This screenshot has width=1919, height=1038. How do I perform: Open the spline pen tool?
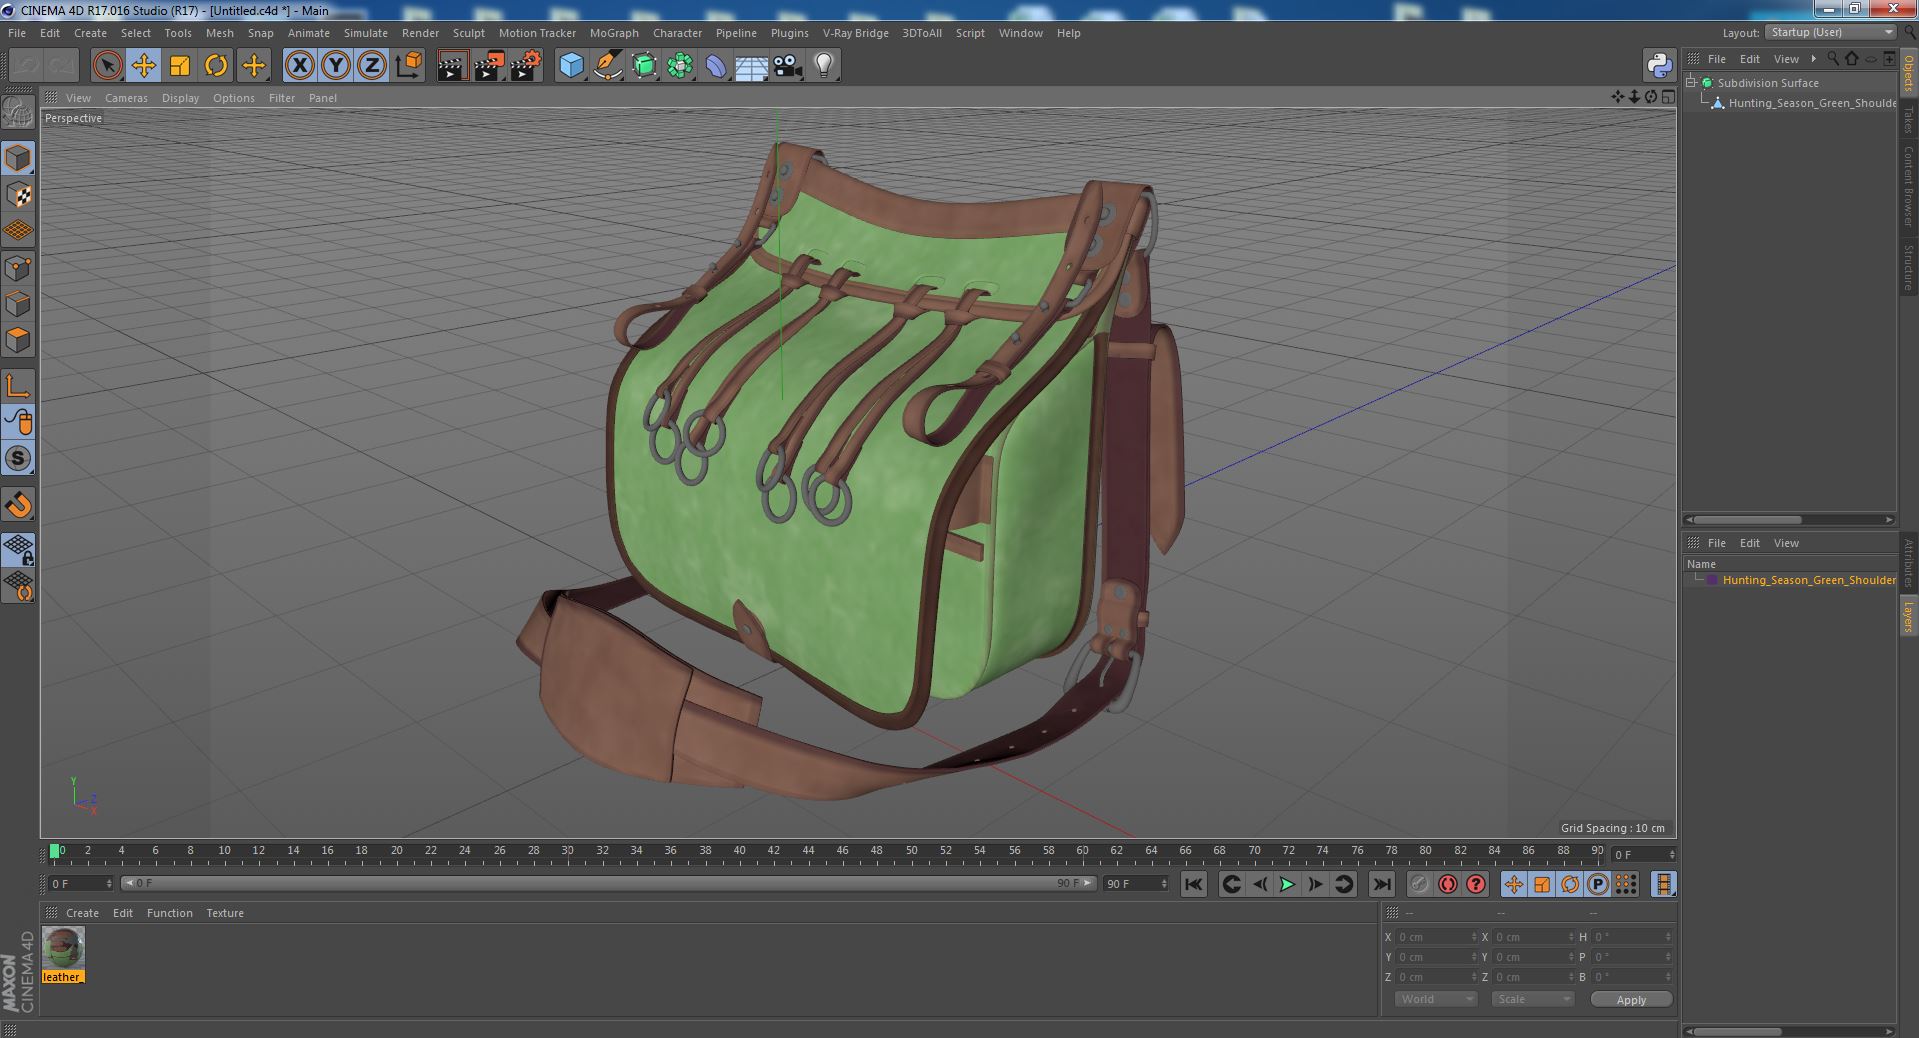607,66
